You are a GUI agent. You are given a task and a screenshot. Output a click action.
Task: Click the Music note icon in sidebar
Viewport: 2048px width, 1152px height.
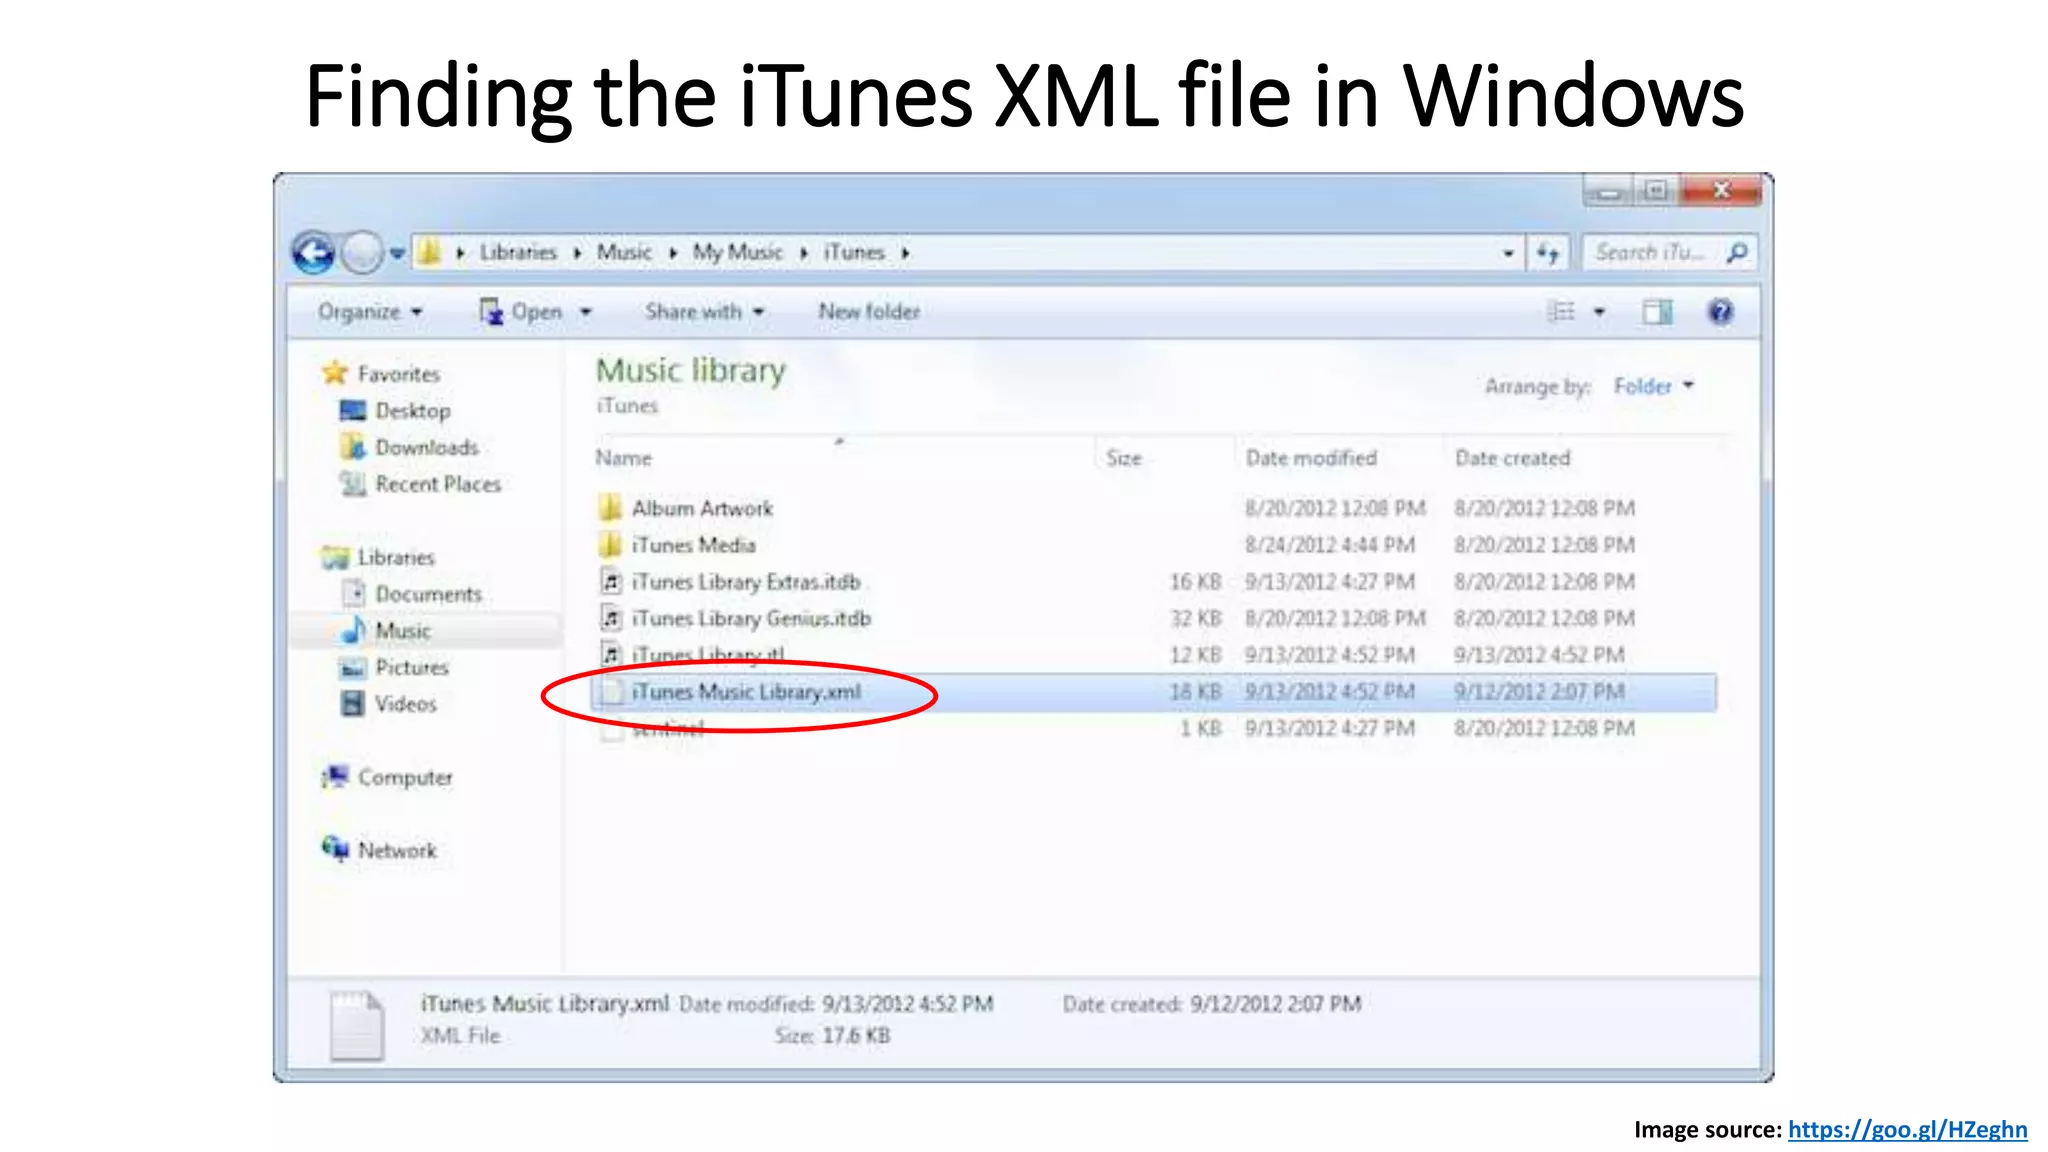tap(353, 630)
